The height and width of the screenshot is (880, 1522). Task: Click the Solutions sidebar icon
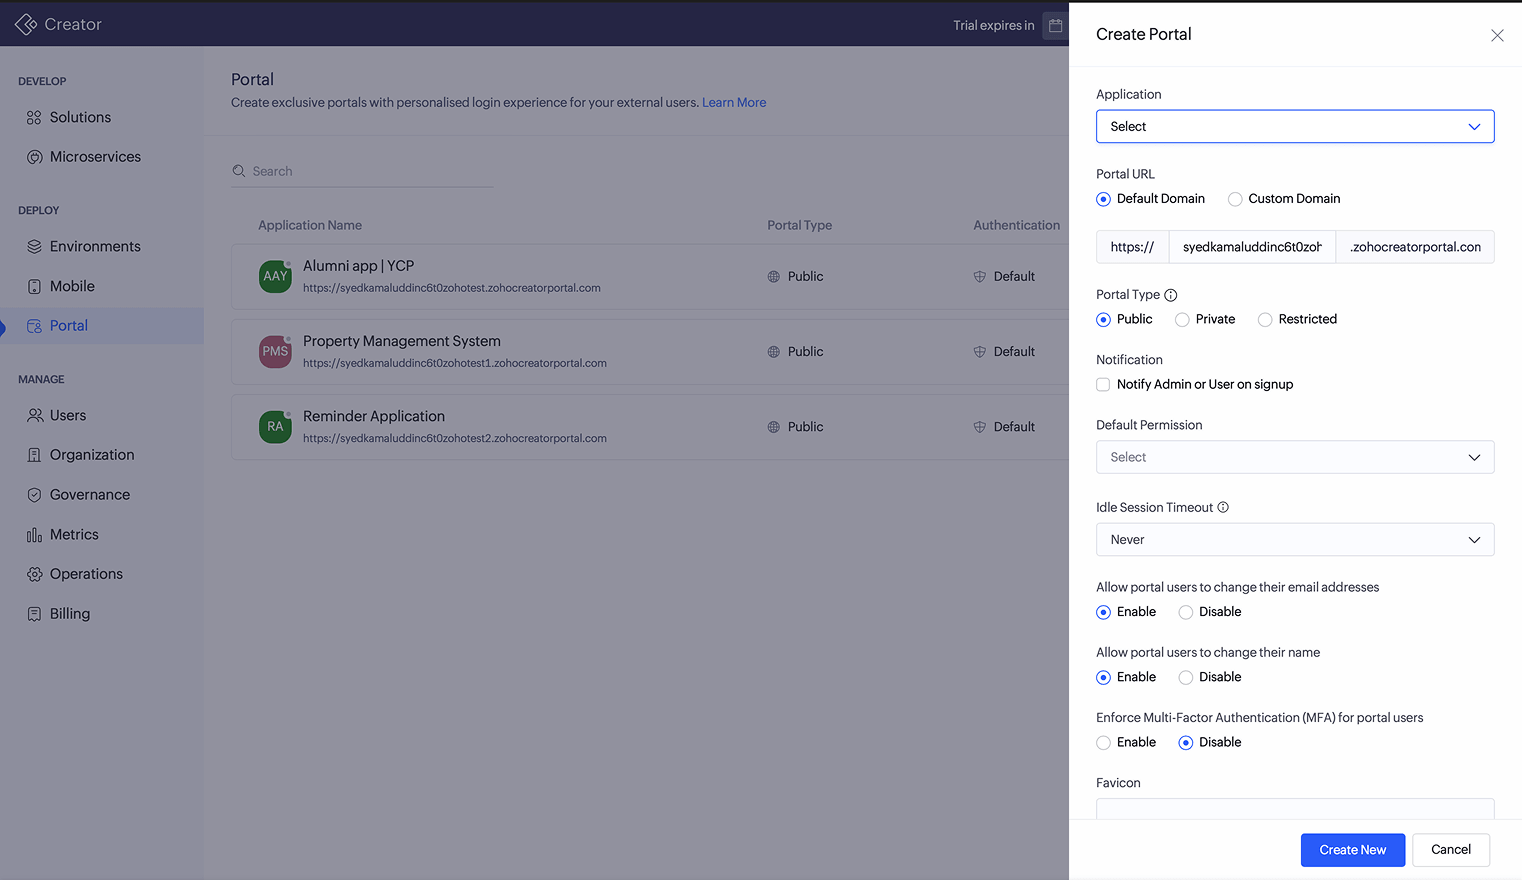(34, 118)
